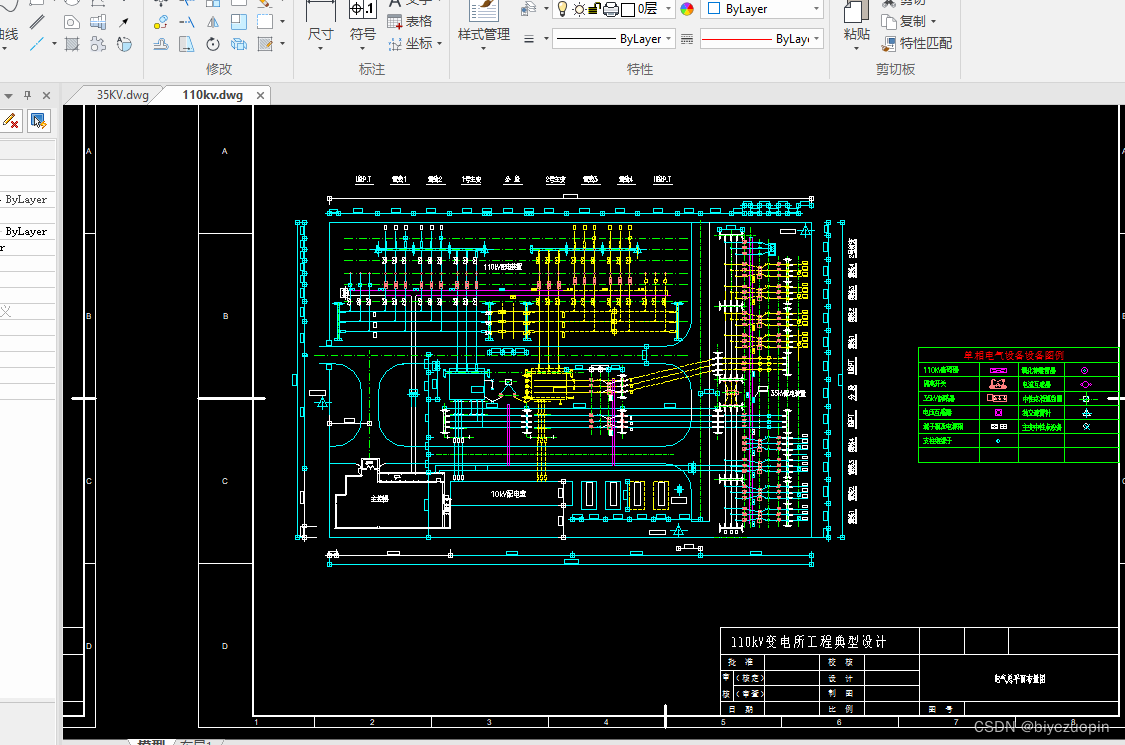The image size is (1125, 745).
Task: Expand the dashed rectangle dropdown arrow
Action: coord(283,22)
